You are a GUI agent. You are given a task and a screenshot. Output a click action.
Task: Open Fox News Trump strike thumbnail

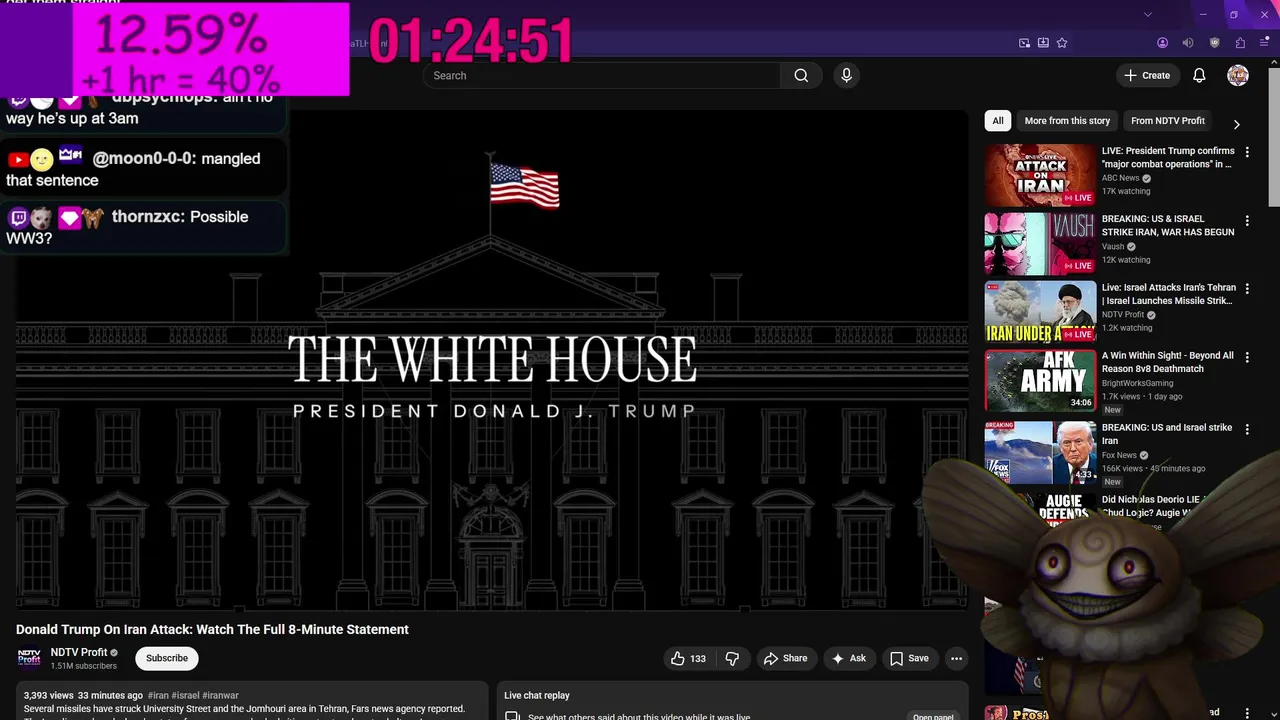pos(1040,452)
